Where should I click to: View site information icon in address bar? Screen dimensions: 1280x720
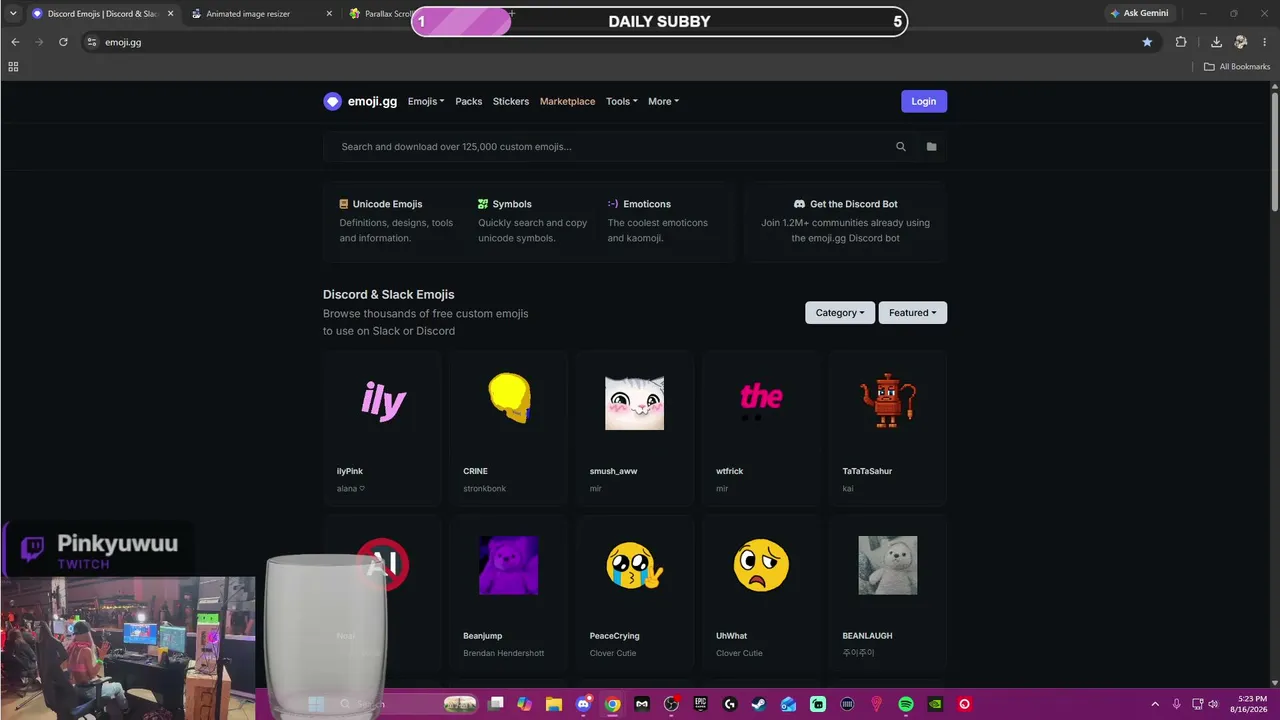tap(92, 42)
